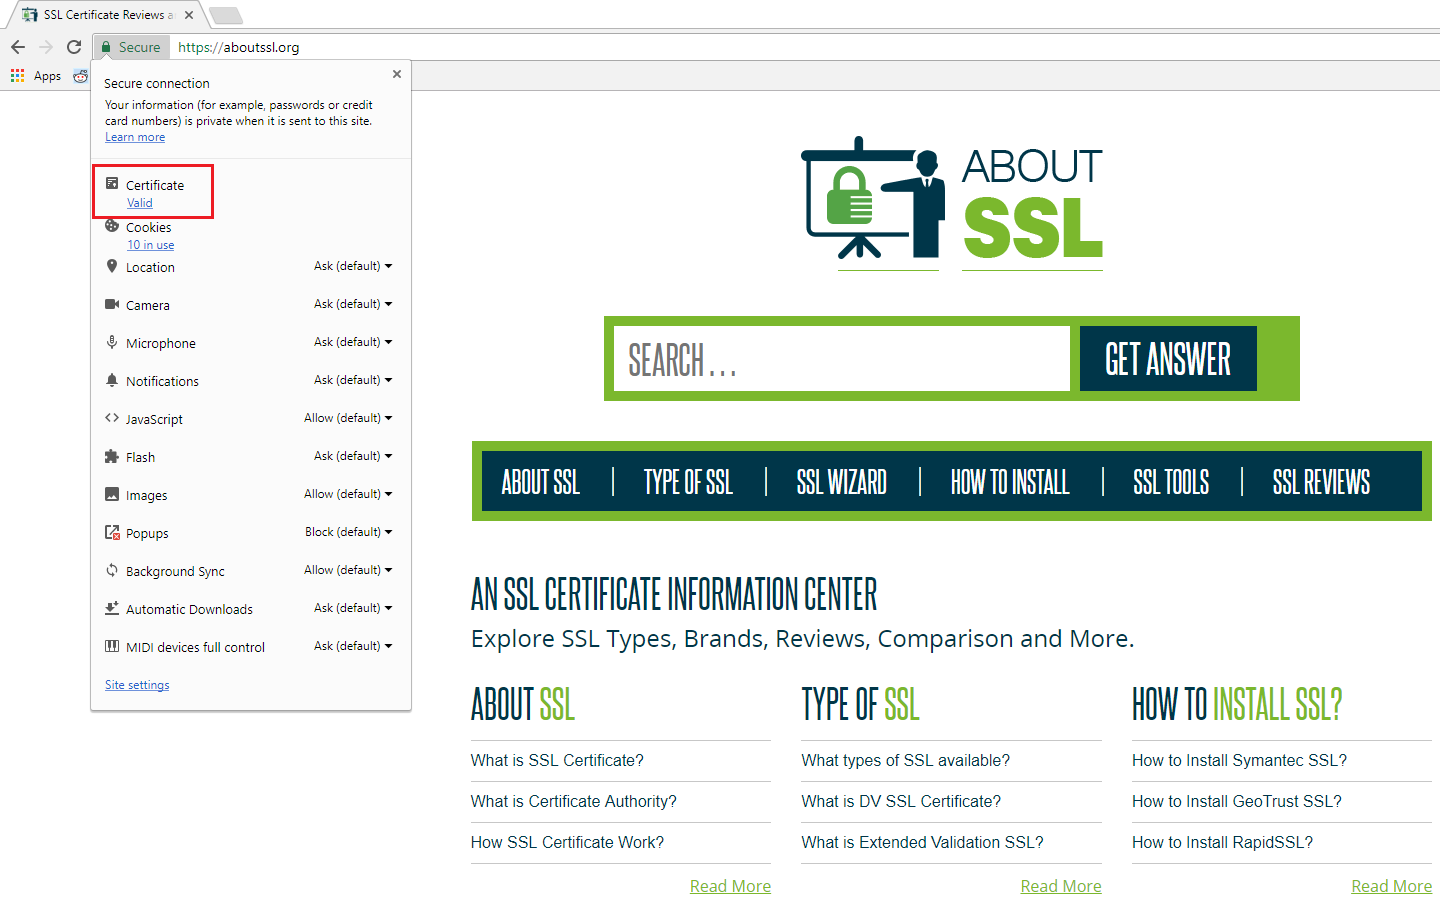Click the Popups icon in permissions list
Screen dimensions: 1440x916
tap(112, 532)
